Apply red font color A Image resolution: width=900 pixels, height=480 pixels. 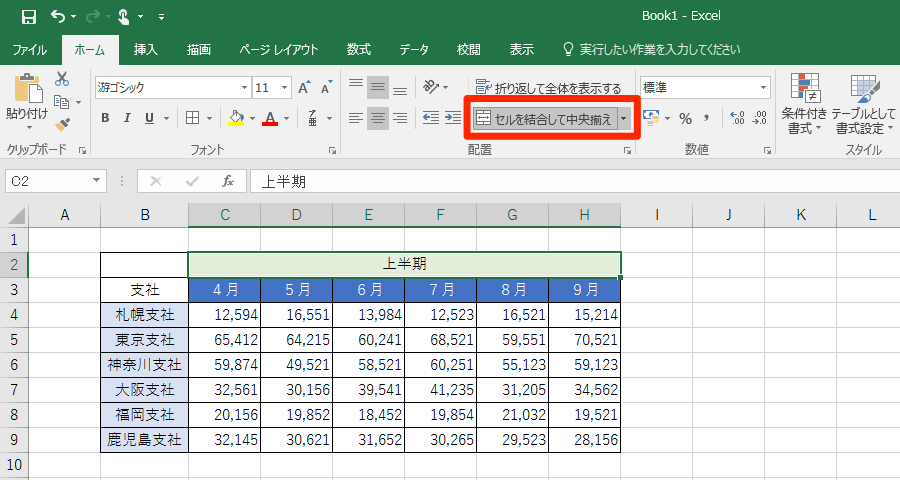270,118
